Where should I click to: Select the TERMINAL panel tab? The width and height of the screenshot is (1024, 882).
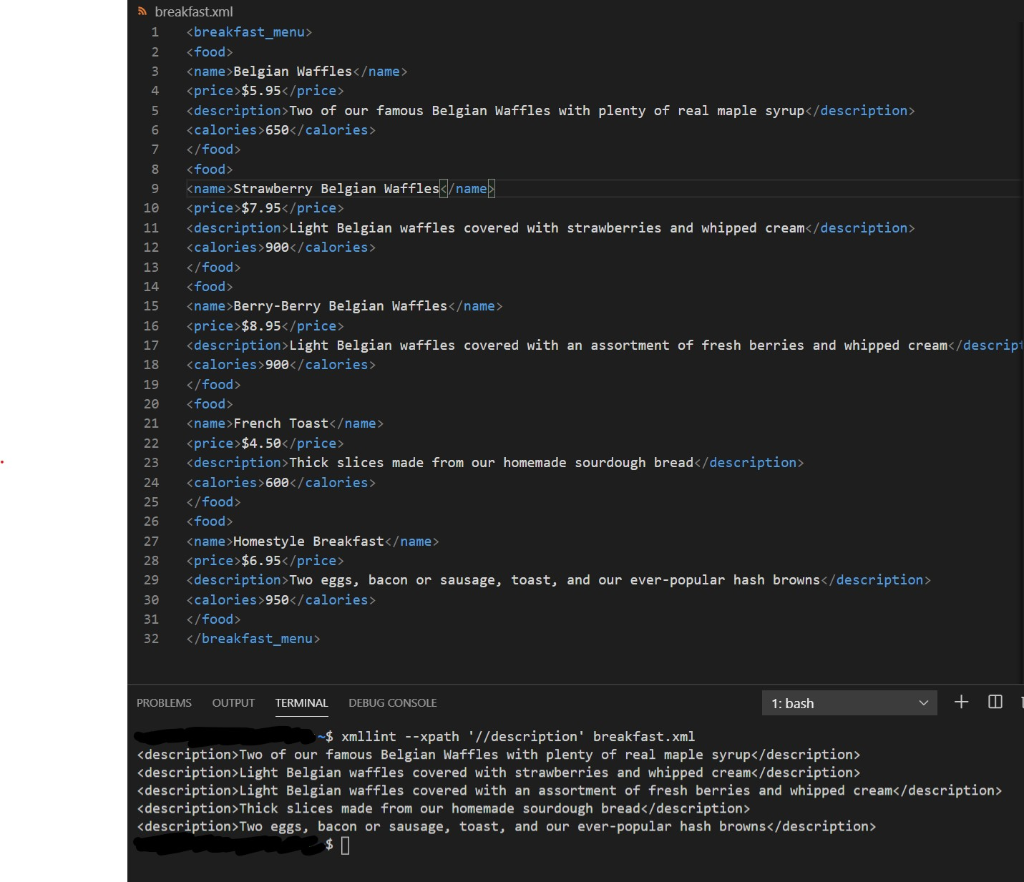coord(301,702)
